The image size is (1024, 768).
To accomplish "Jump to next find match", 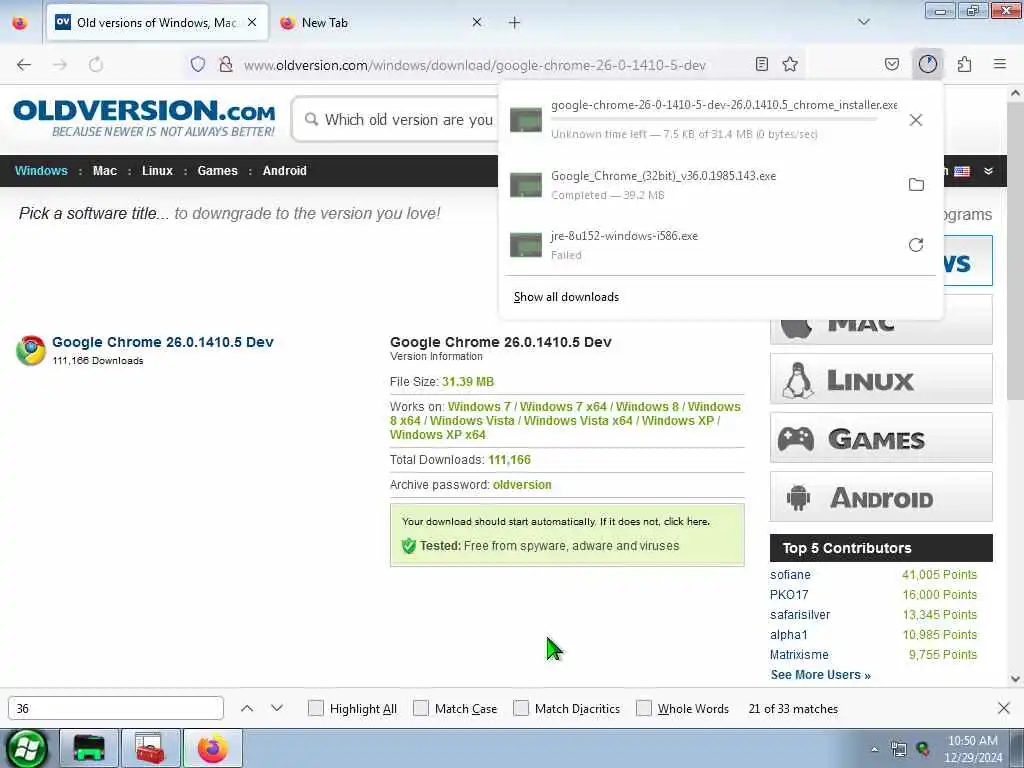I will (277, 708).
